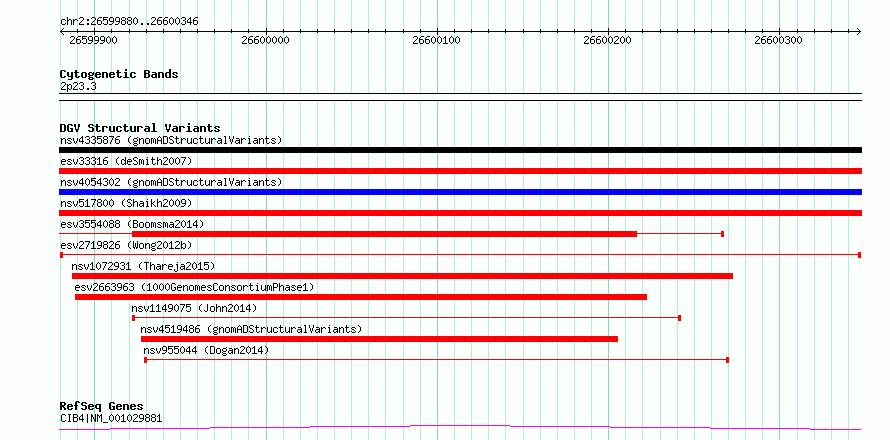Select the red nsv517800 Shaikh2009 bar
Image resolution: width=890 pixels, height=440 pixels.
coord(460,213)
